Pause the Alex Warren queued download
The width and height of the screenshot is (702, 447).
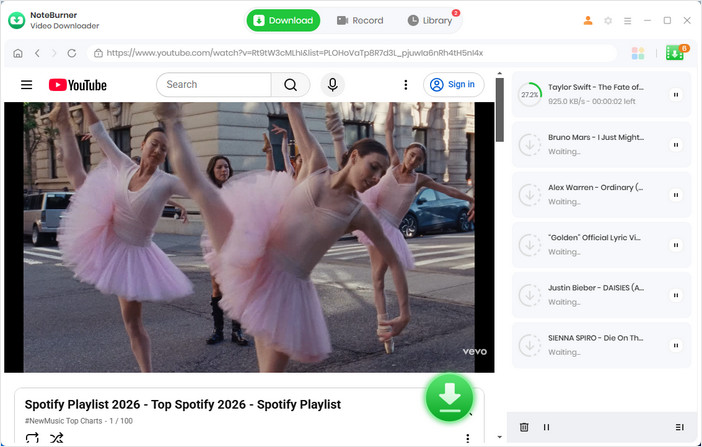676,195
